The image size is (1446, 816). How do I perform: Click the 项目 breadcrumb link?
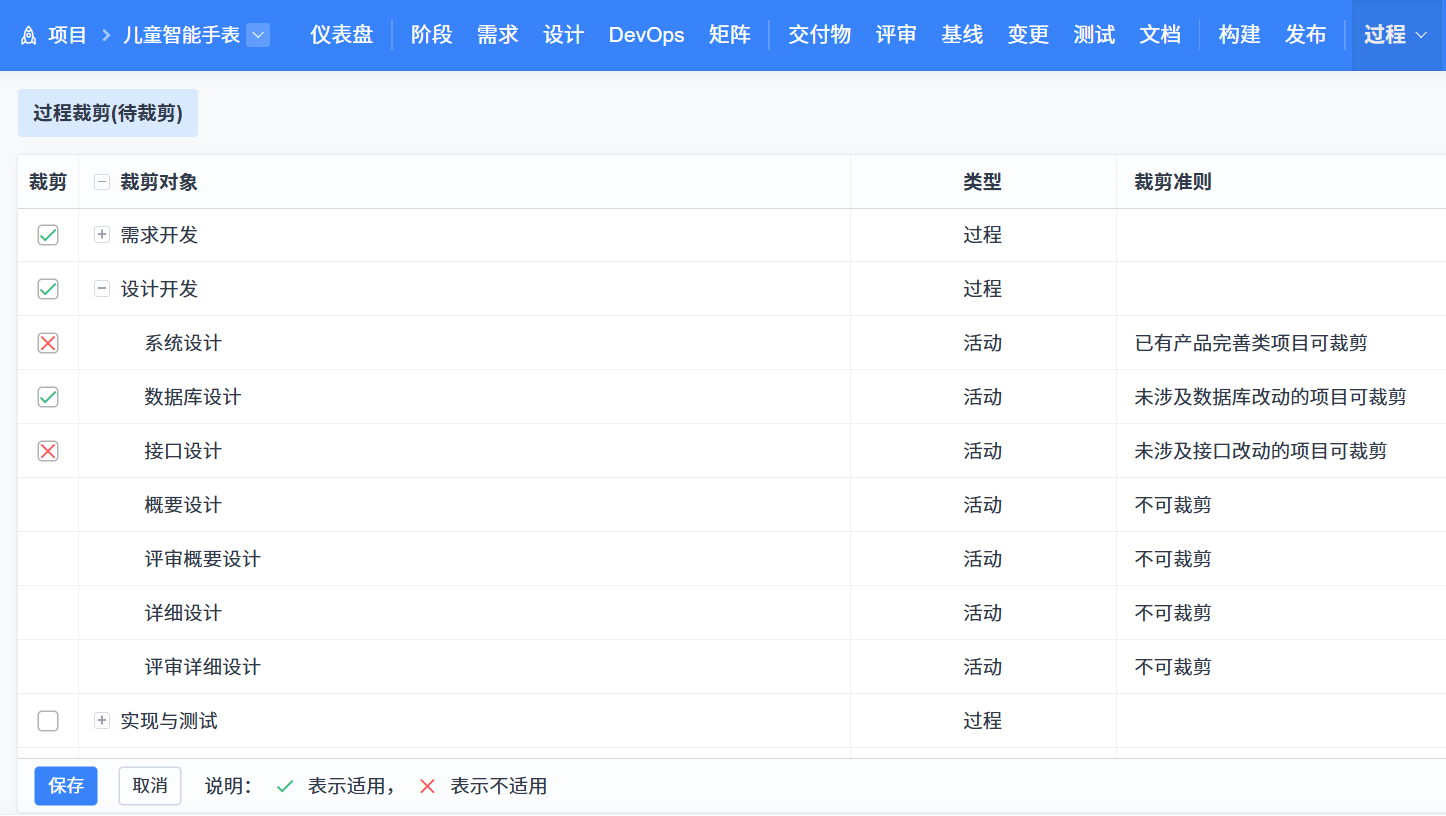pyautogui.click(x=68, y=35)
